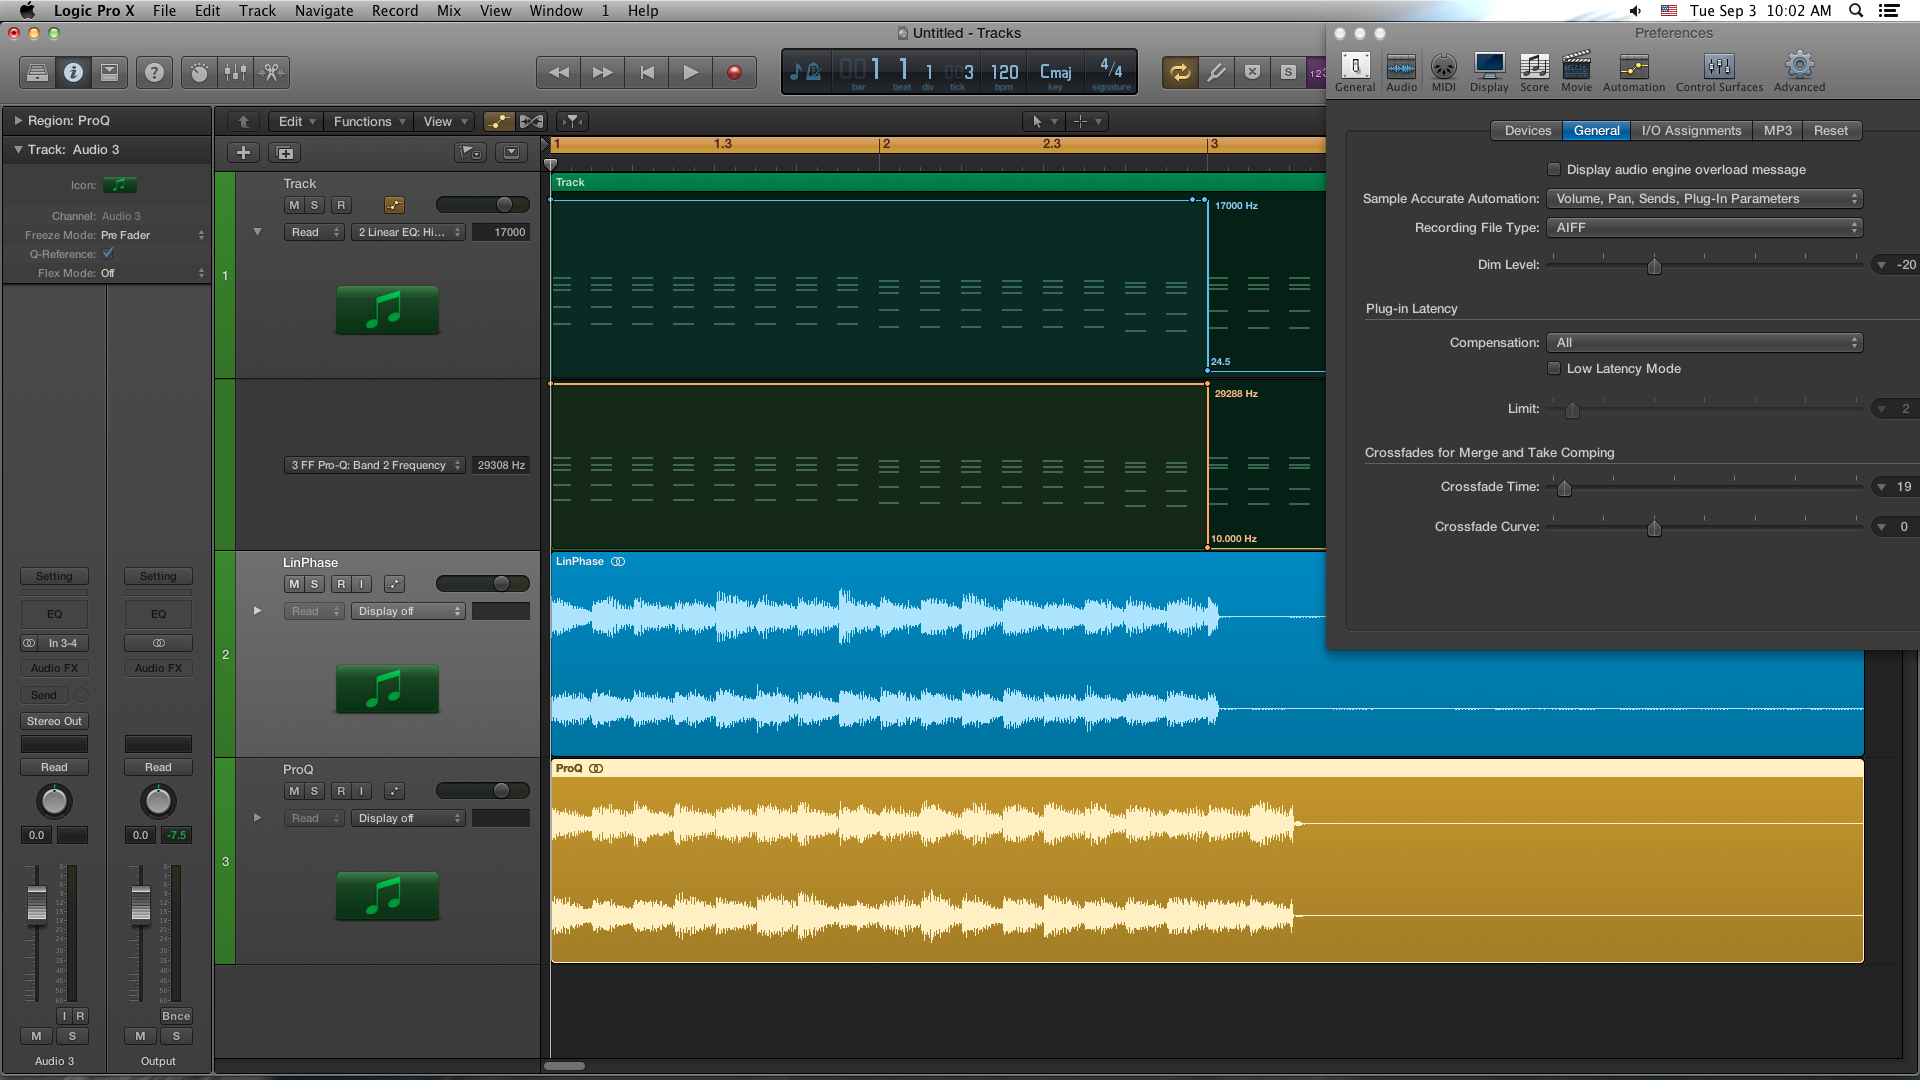The image size is (1920, 1080).
Task: Open Preferences Display pane icon
Action: tap(1489, 72)
